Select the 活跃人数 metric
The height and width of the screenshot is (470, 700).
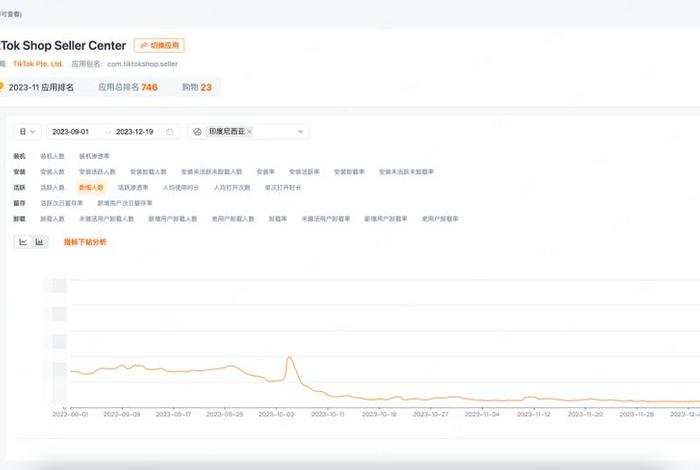pyautogui.click(x=52, y=187)
